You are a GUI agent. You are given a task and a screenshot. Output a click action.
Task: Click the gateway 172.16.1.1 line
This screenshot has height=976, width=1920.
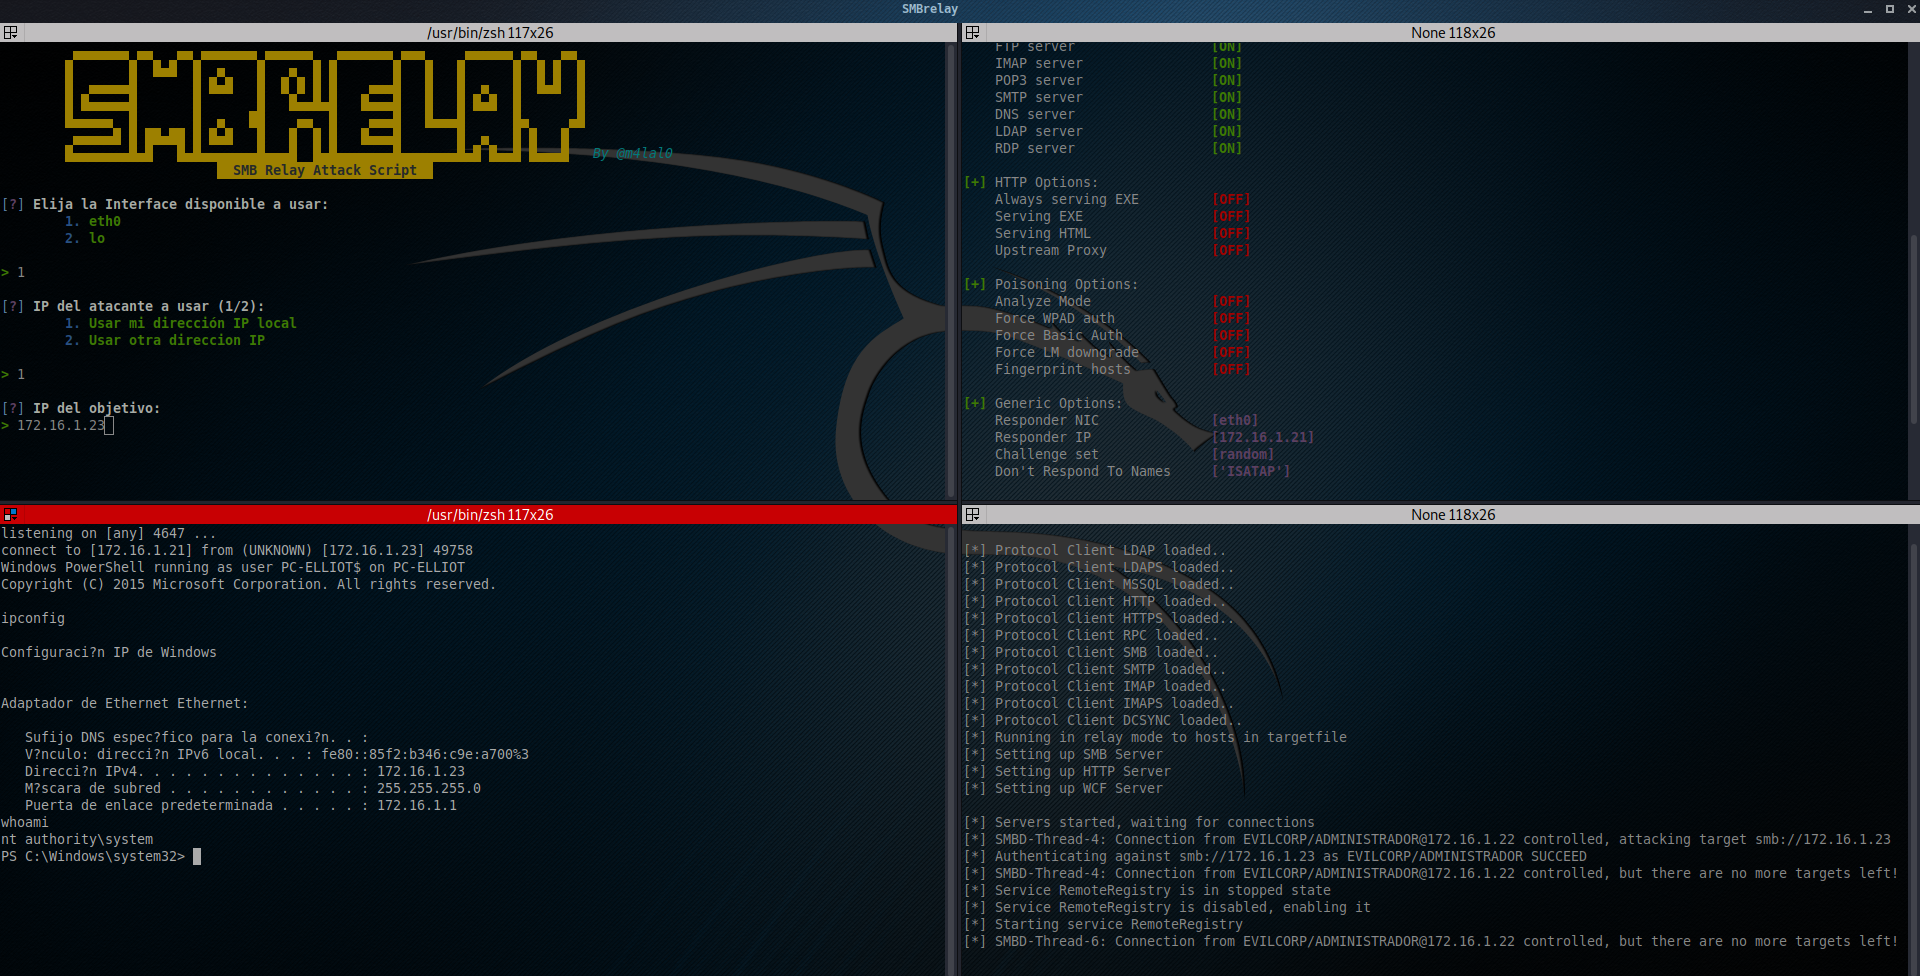pos(241,806)
